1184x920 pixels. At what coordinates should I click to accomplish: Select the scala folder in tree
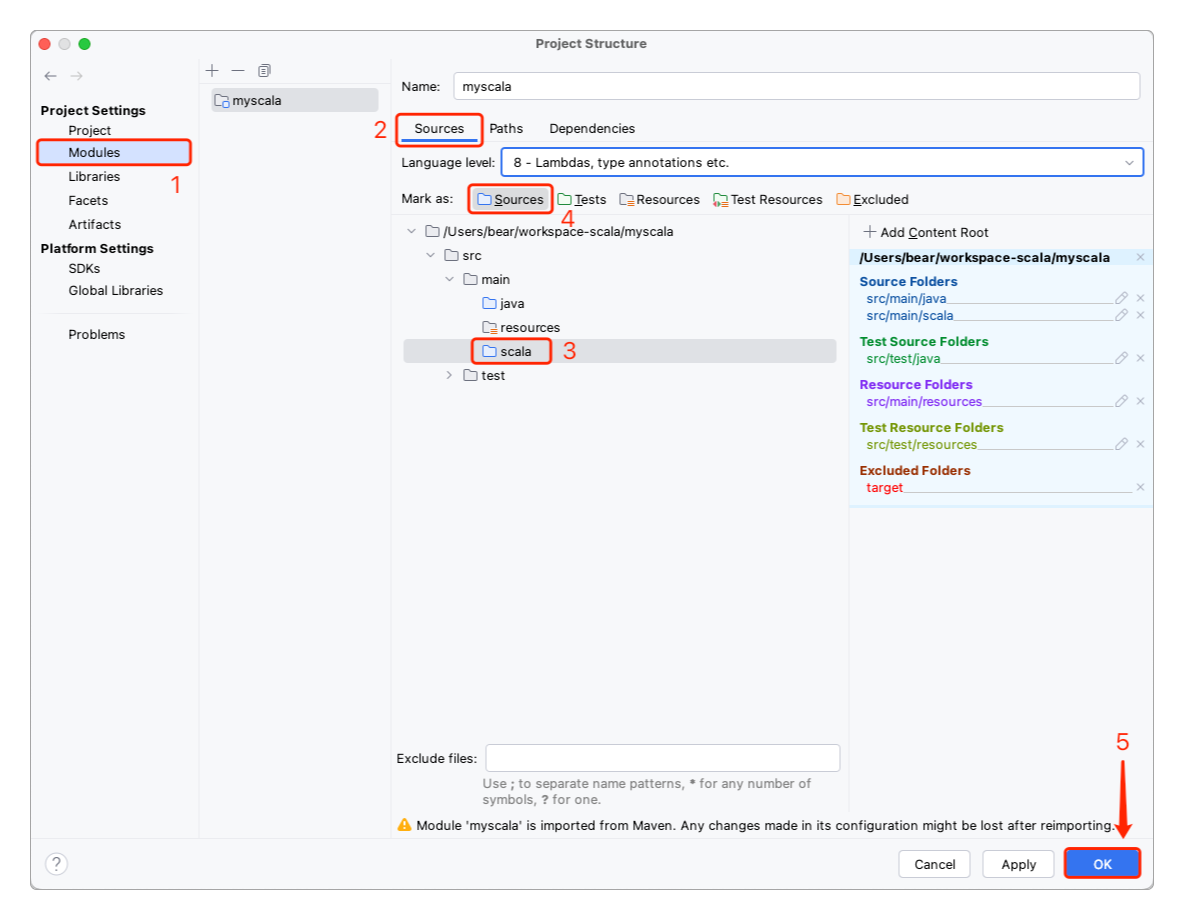point(507,351)
